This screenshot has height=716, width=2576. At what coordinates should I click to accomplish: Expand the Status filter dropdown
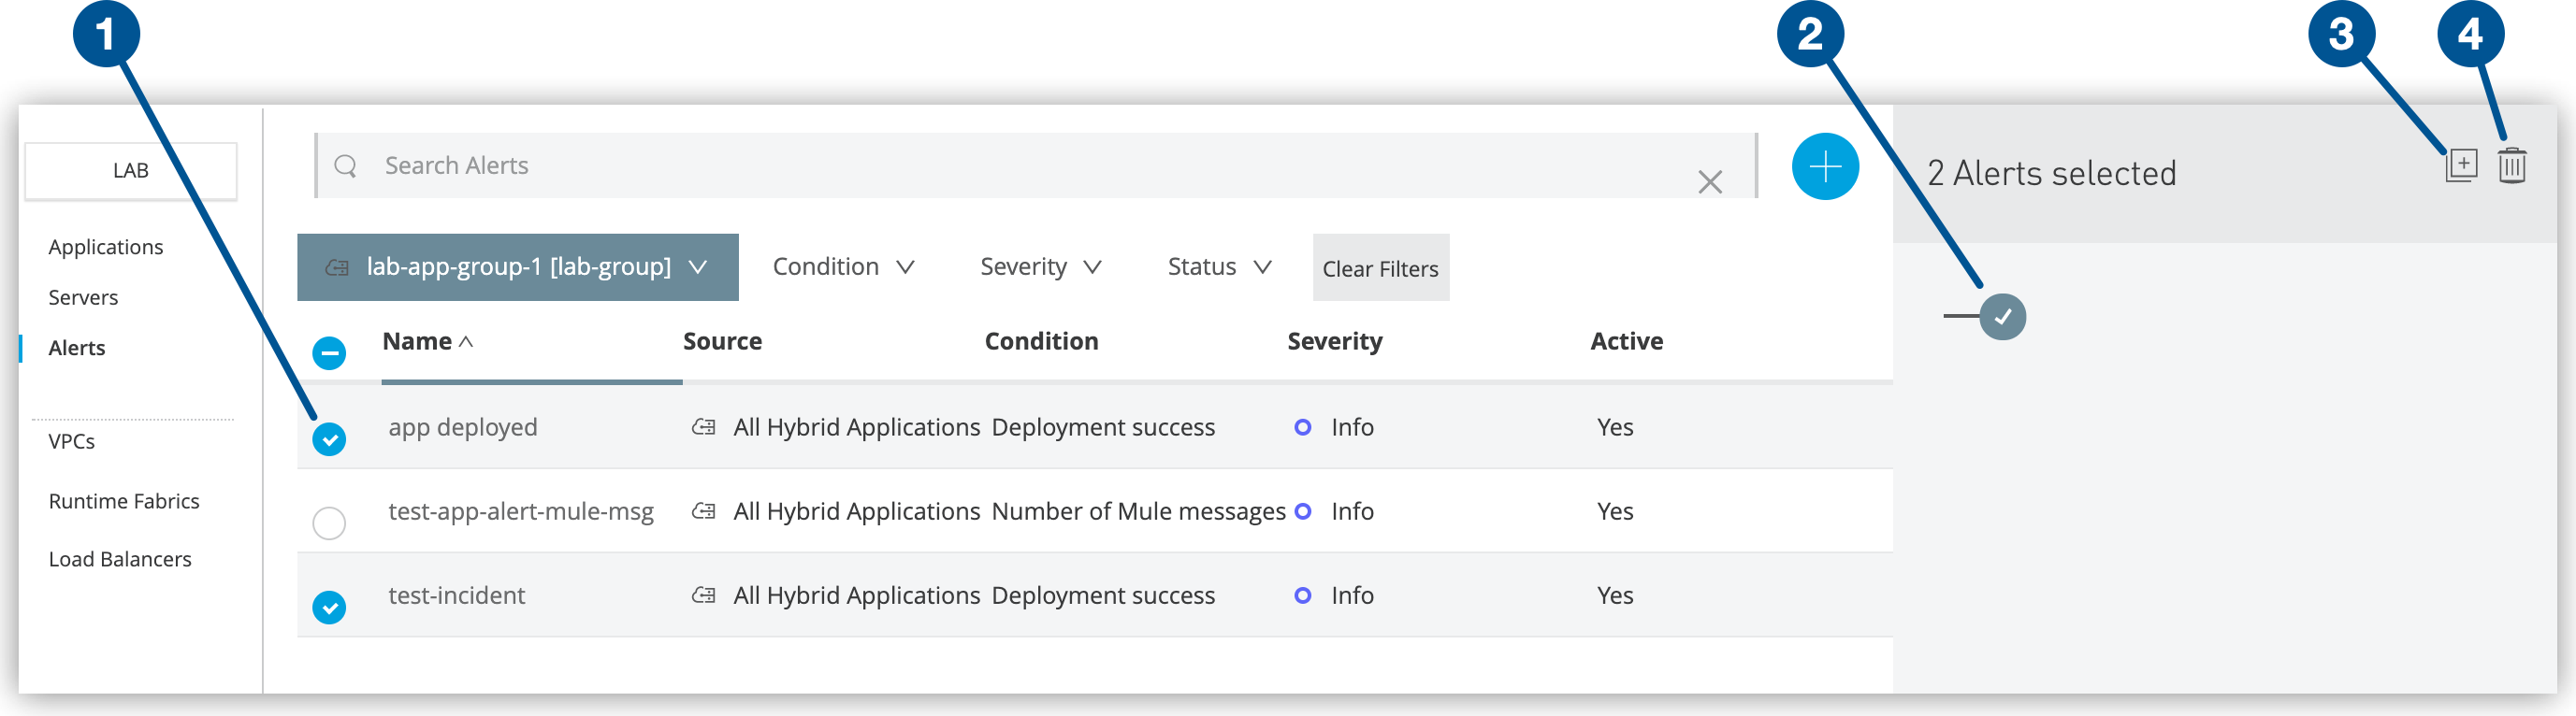pos(1218,267)
